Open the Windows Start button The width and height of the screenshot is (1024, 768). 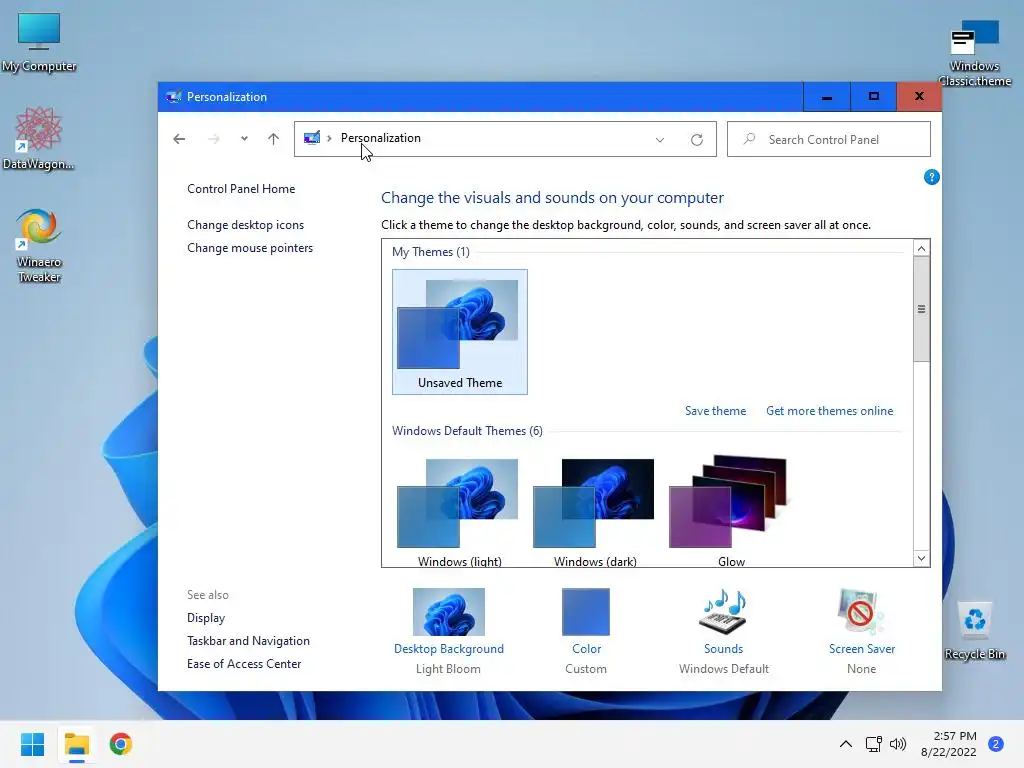pyautogui.click(x=32, y=744)
